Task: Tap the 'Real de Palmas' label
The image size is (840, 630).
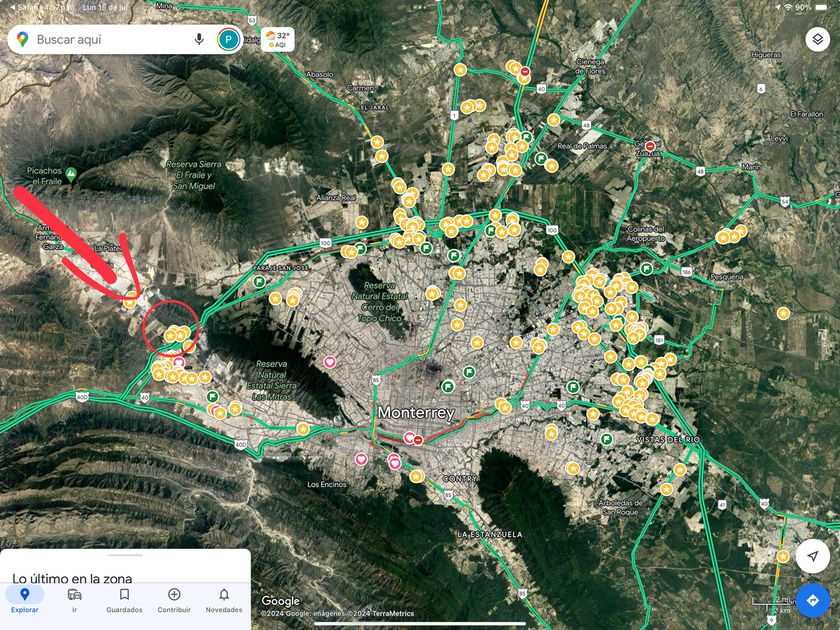Action: point(582,146)
